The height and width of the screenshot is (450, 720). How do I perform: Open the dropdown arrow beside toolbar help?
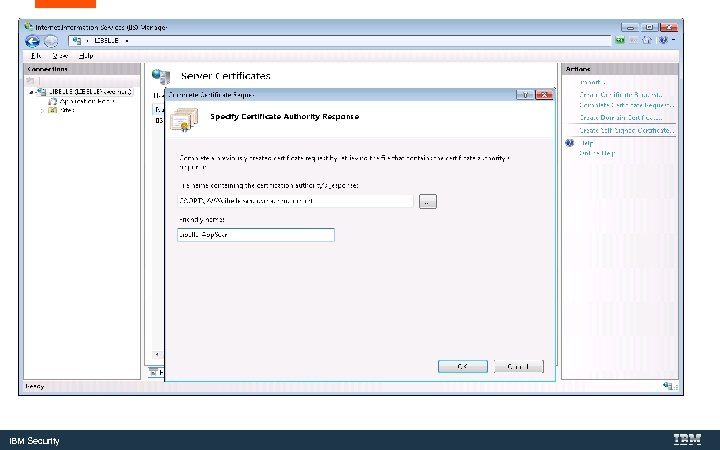click(674, 40)
